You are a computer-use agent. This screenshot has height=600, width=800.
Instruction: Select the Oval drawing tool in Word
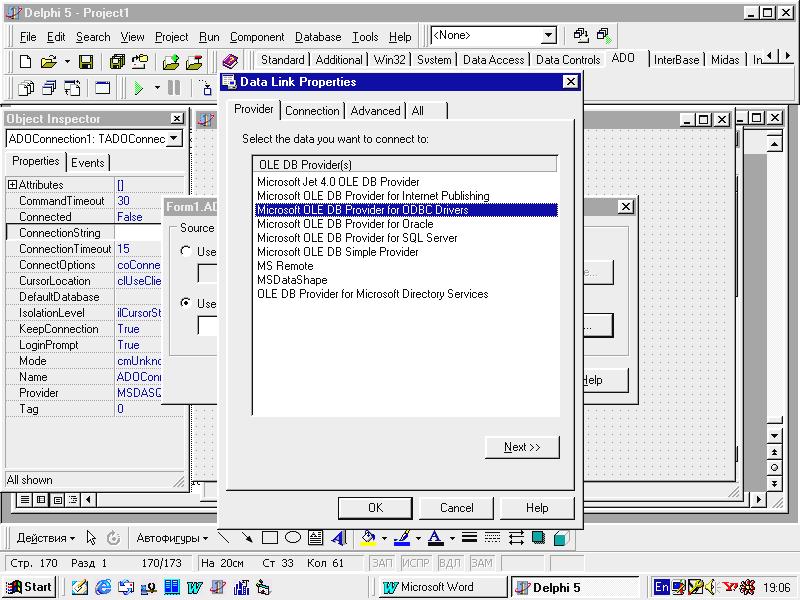coord(293,537)
